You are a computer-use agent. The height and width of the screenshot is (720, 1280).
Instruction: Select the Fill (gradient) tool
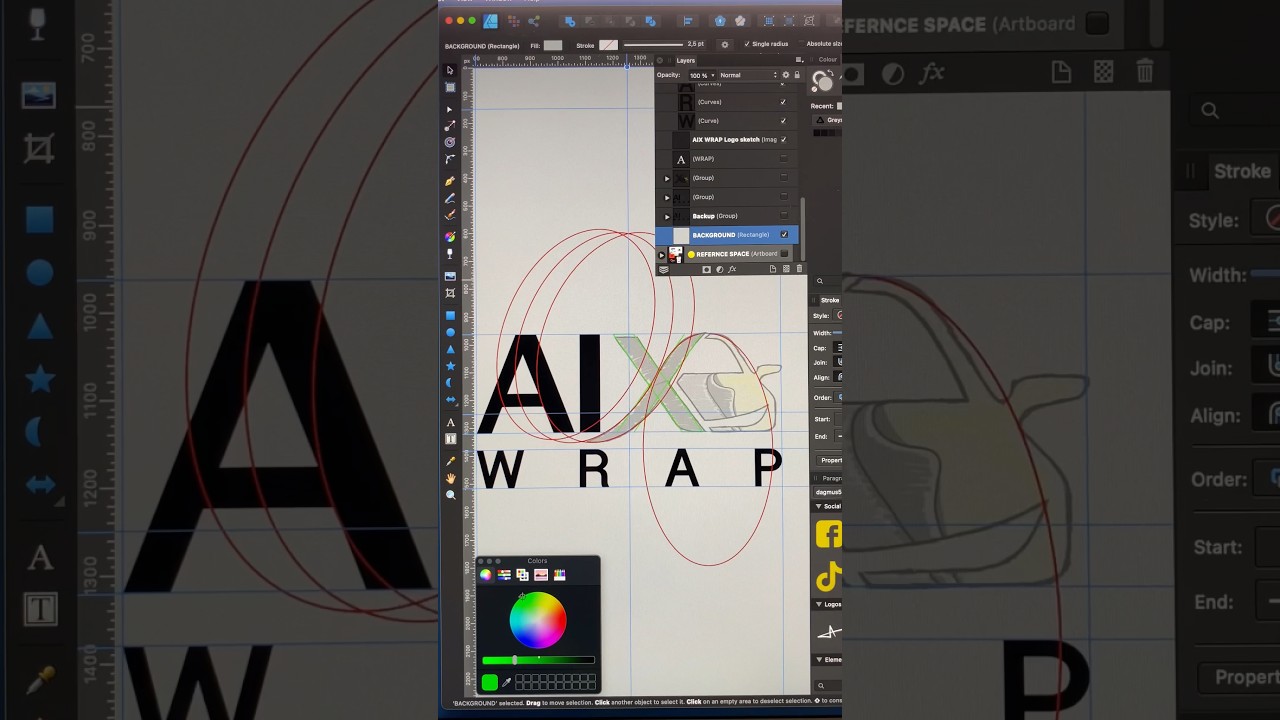pyautogui.click(x=450, y=237)
